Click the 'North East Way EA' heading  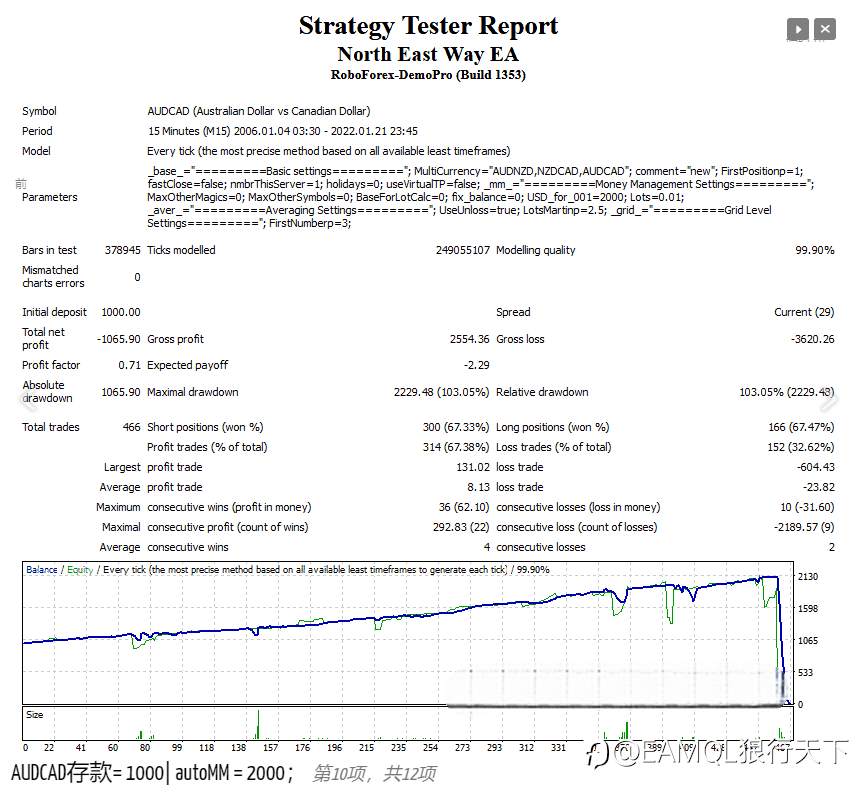coord(428,54)
